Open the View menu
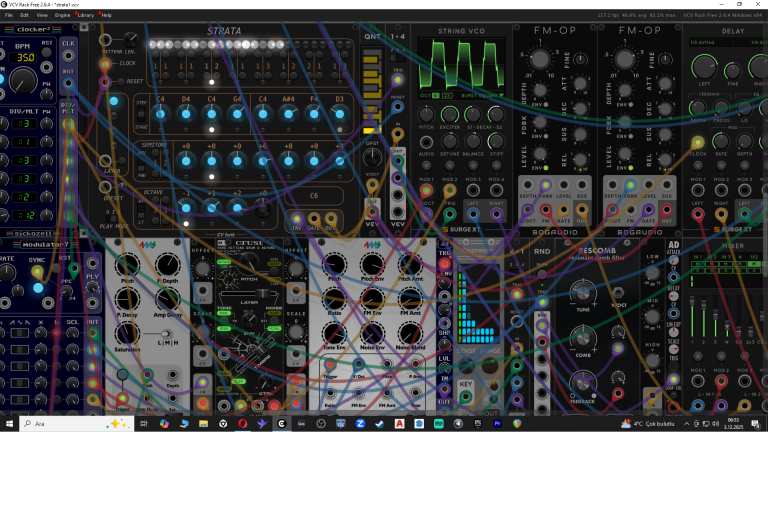Image resolution: width=768 pixels, height=518 pixels. click(42, 15)
